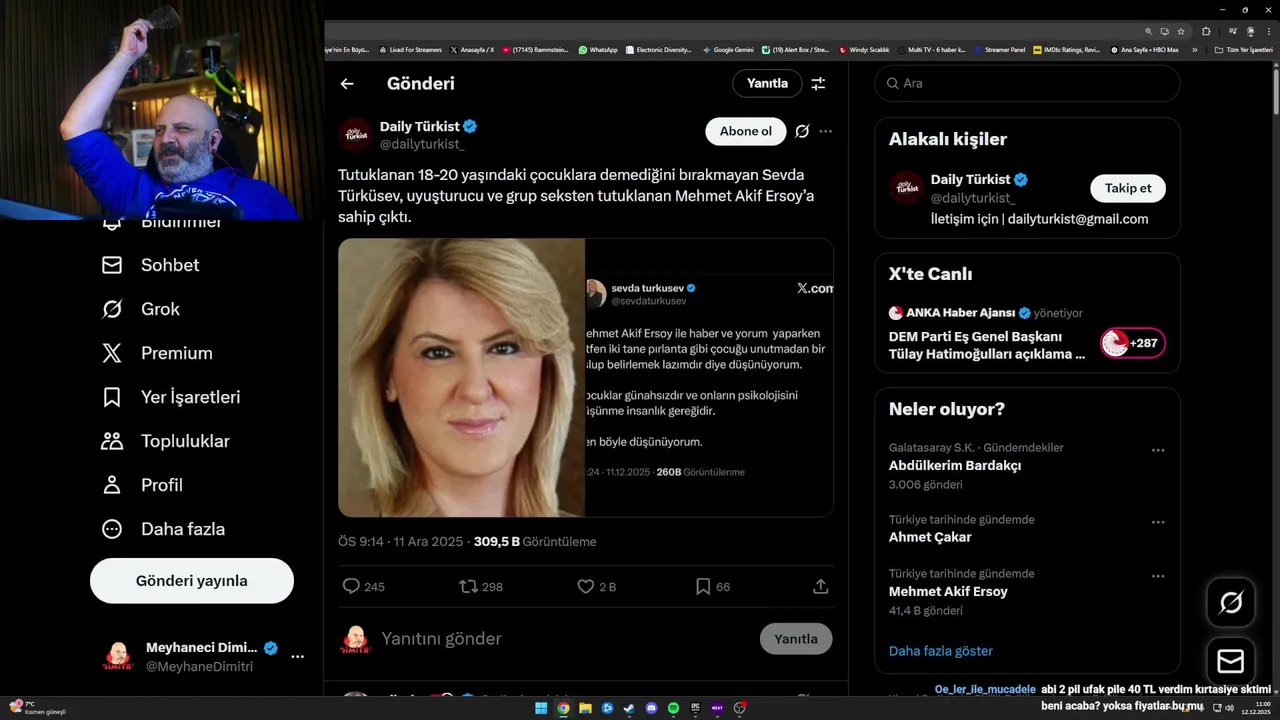
Task: Open Grok from the sidebar
Action: tap(141, 309)
